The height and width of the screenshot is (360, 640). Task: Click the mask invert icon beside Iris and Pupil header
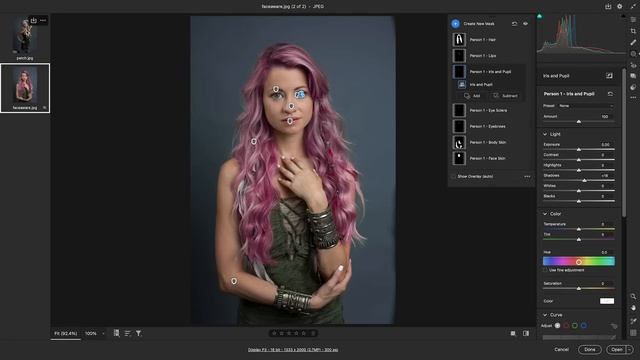(609, 76)
